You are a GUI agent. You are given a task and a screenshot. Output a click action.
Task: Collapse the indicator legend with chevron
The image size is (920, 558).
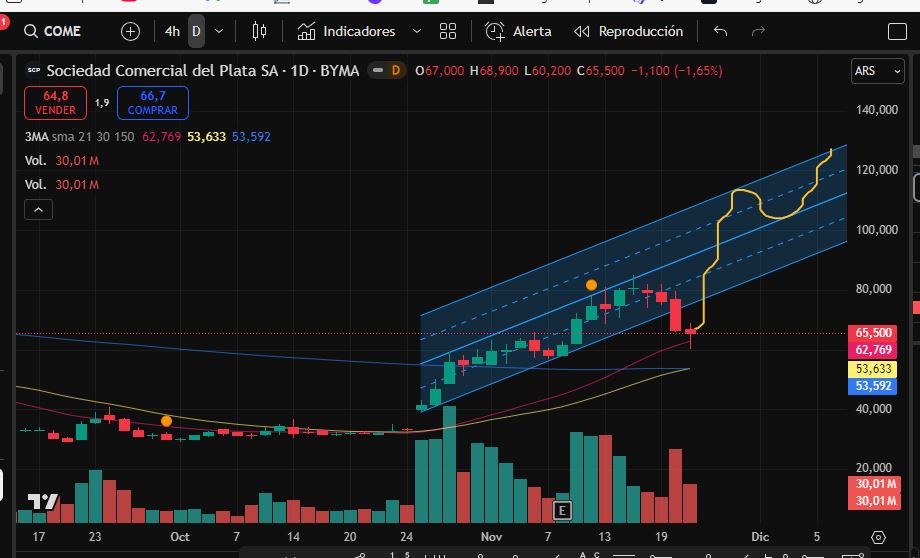(x=38, y=210)
